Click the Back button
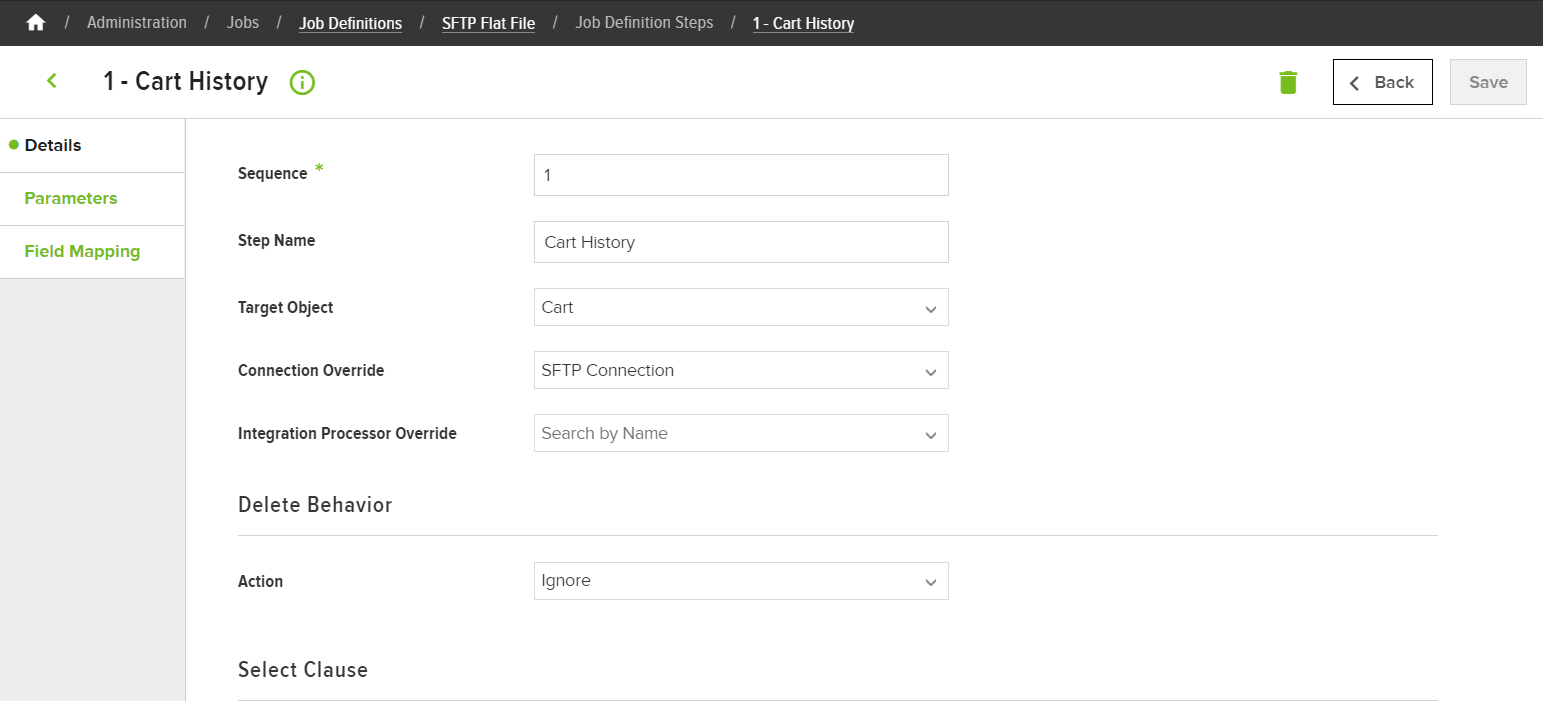Image resolution: width=1543 pixels, height=701 pixels. [1383, 82]
